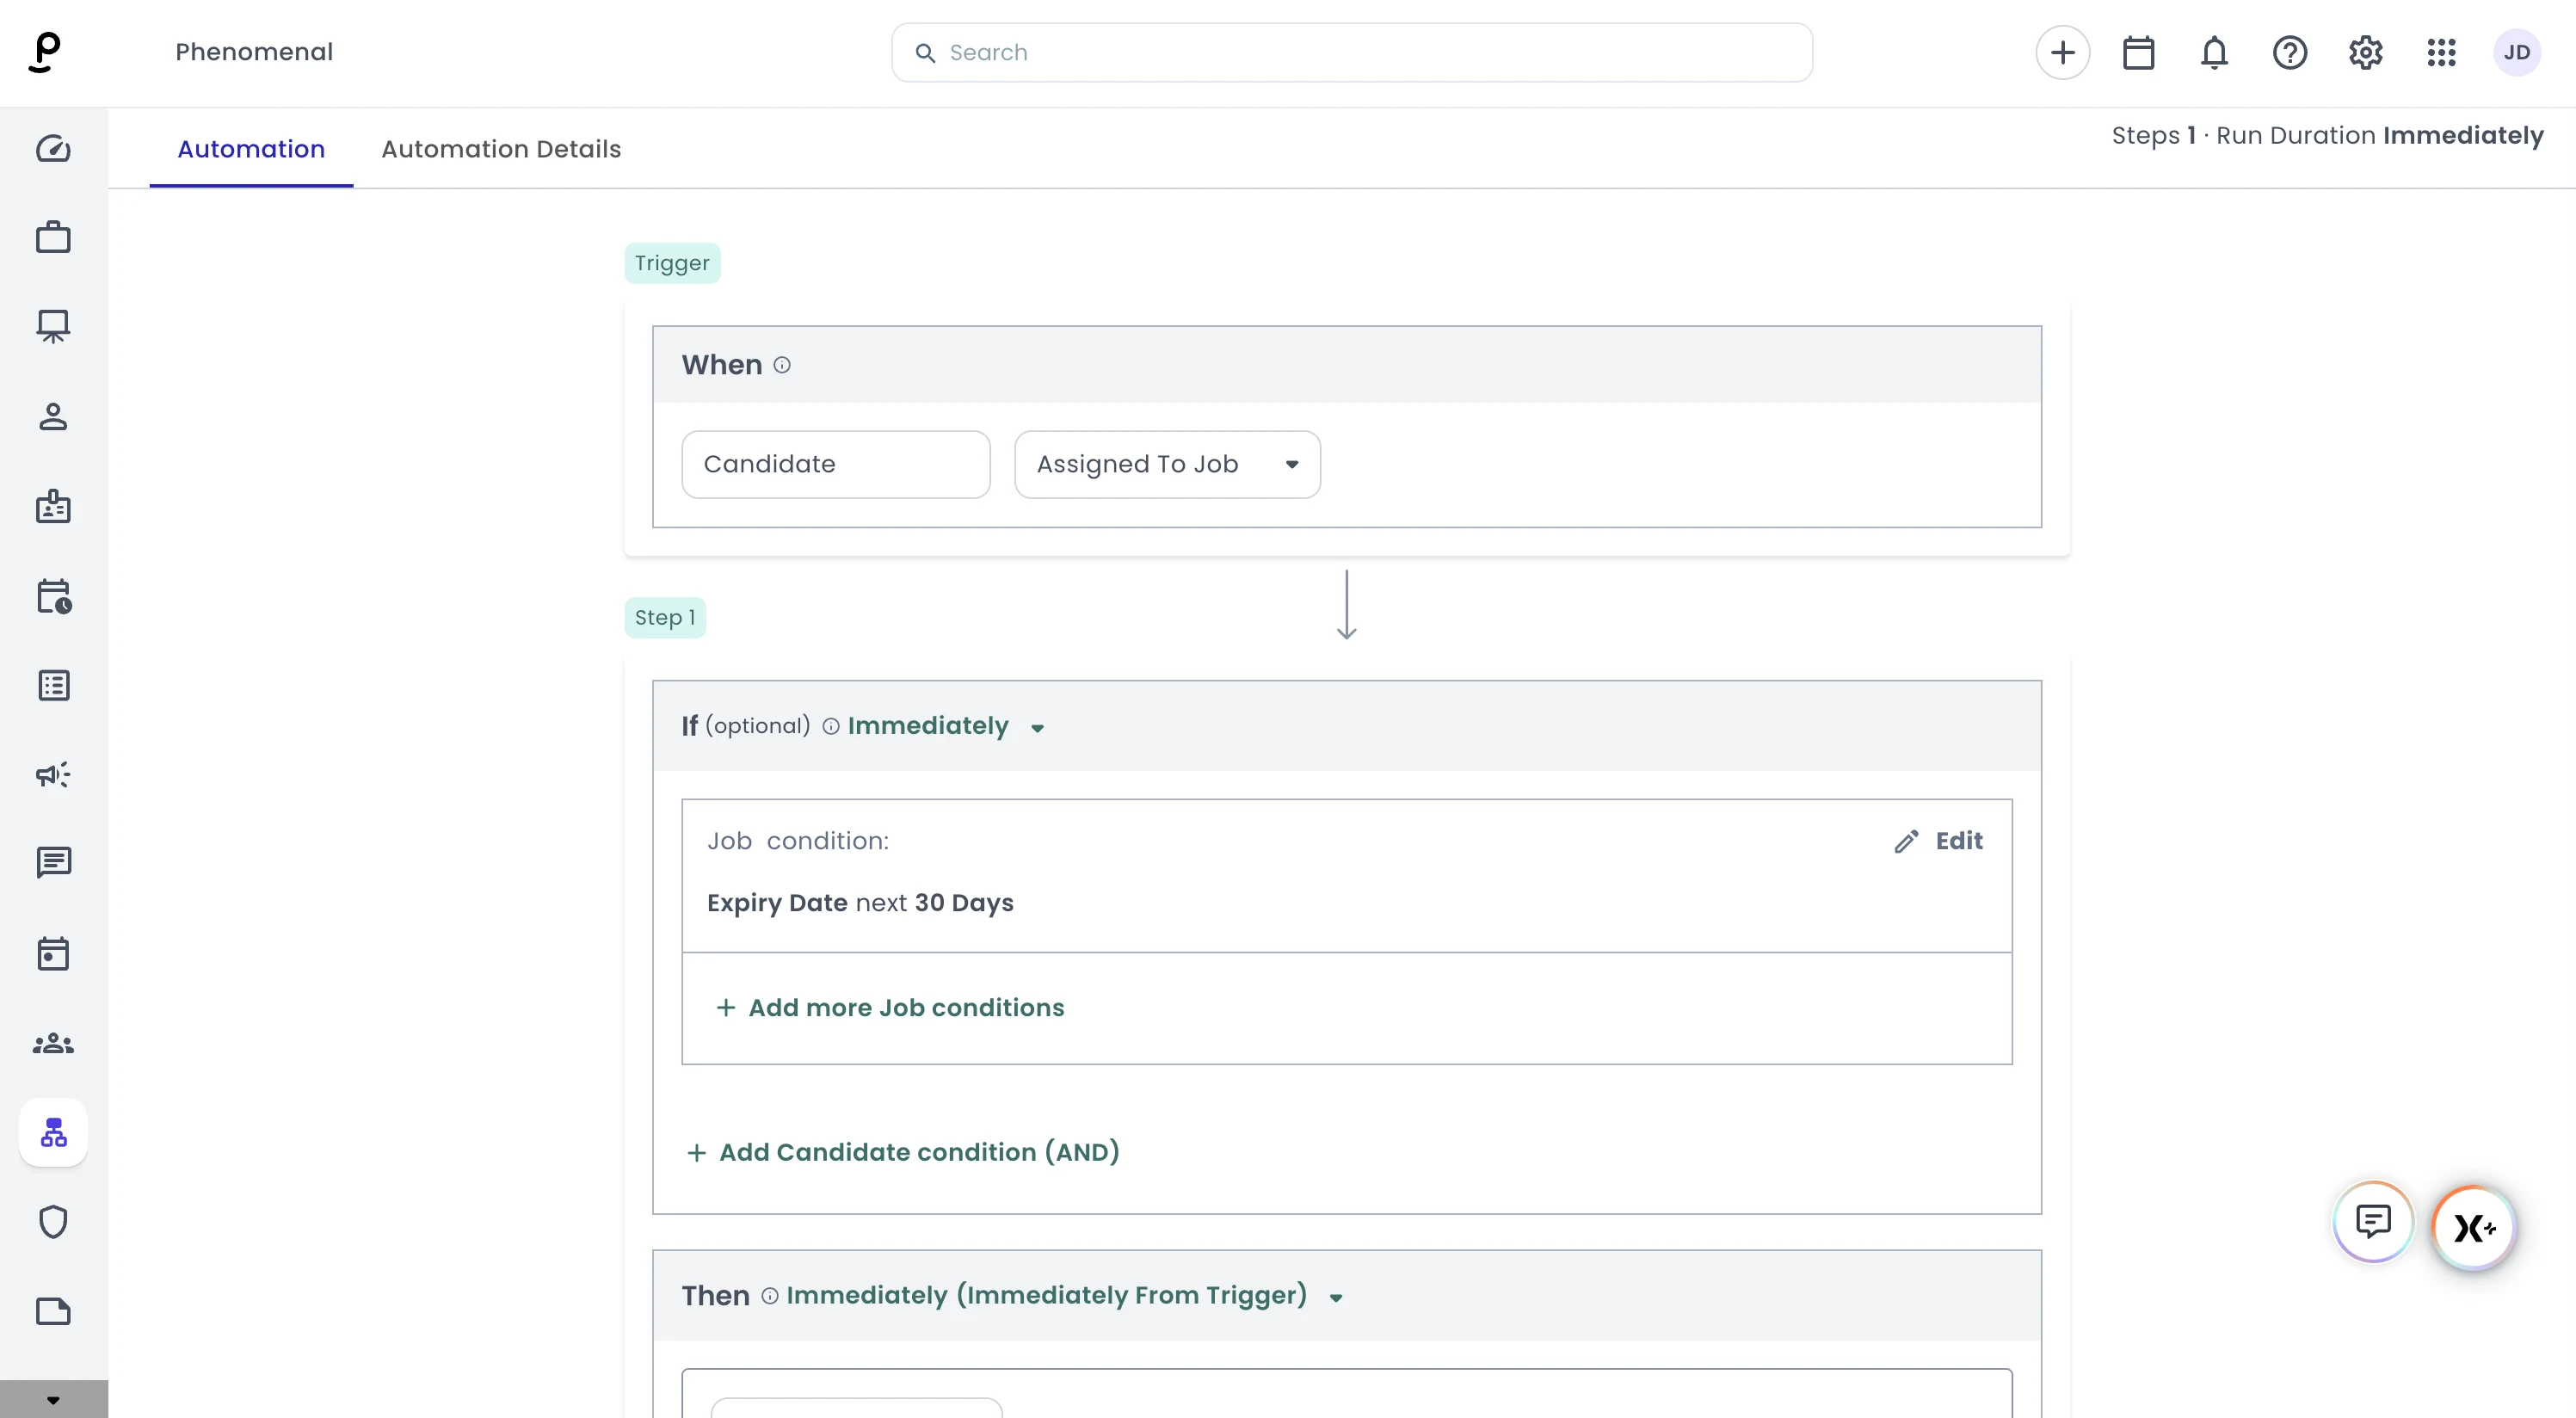The height and width of the screenshot is (1418, 2576).
Task: Click the Expiry Date next 30 Days text
Action: (860, 903)
